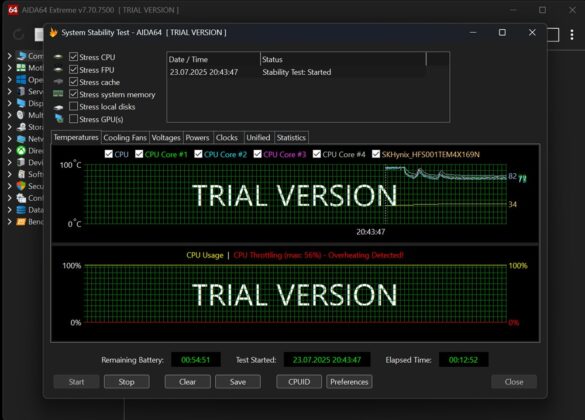This screenshot has height=420, width=585.
Task: Click the AIDA64 red 64 logo icon
Action: pos(13,10)
